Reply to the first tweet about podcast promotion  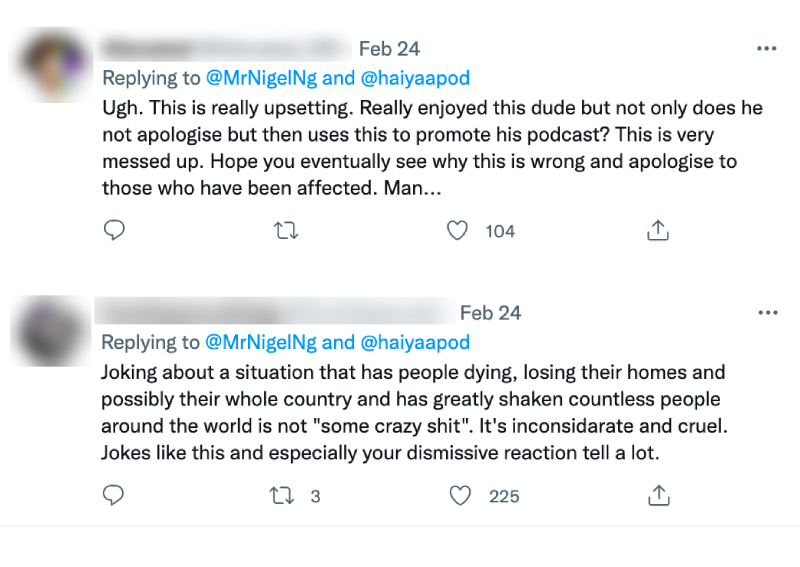coord(115,231)
